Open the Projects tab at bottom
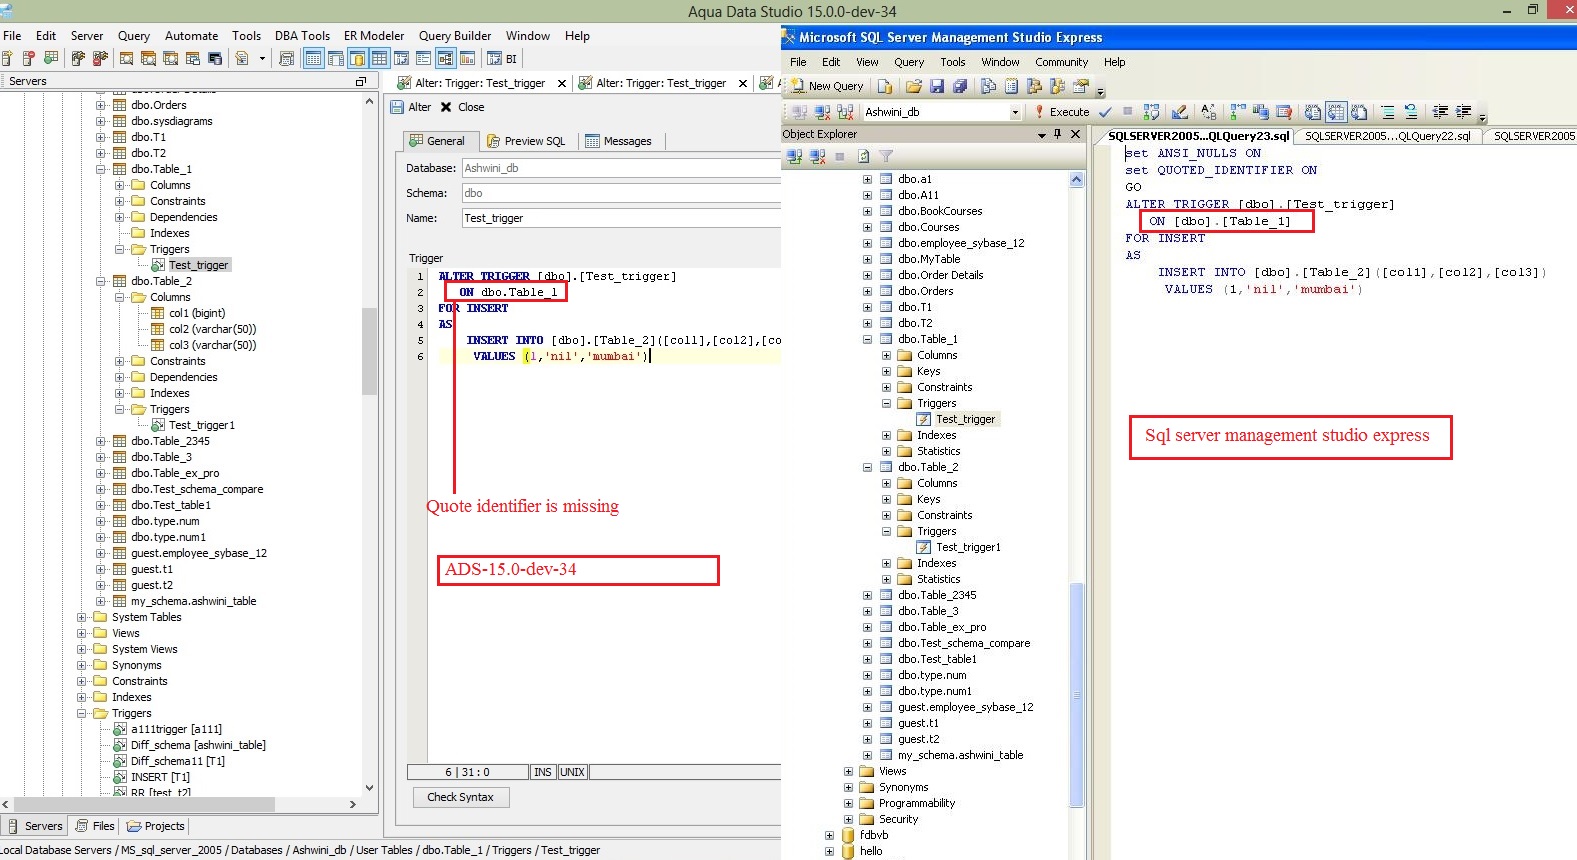This screenshot has width=1577, height=860. point(156,826)
